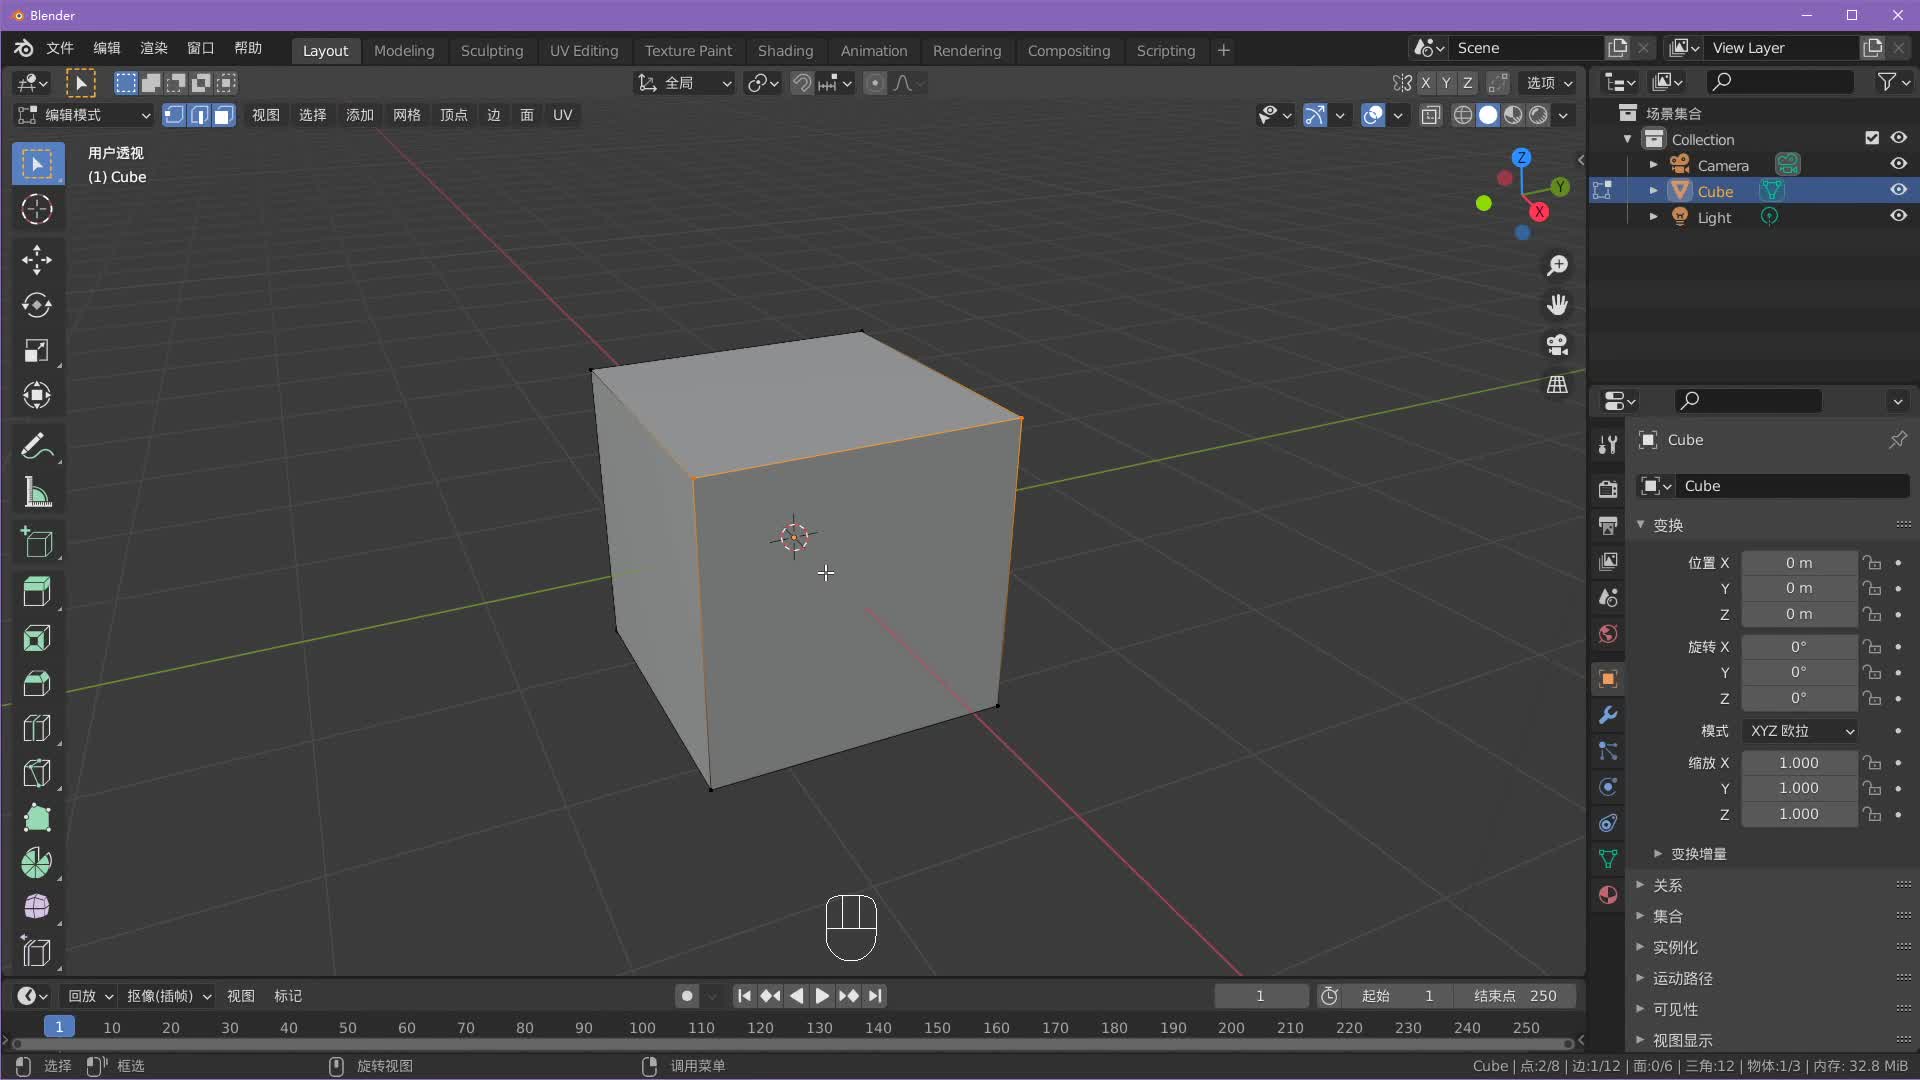Open the World properties tab
The width and height of the screenshot is (1920, 1080).
1608,634
